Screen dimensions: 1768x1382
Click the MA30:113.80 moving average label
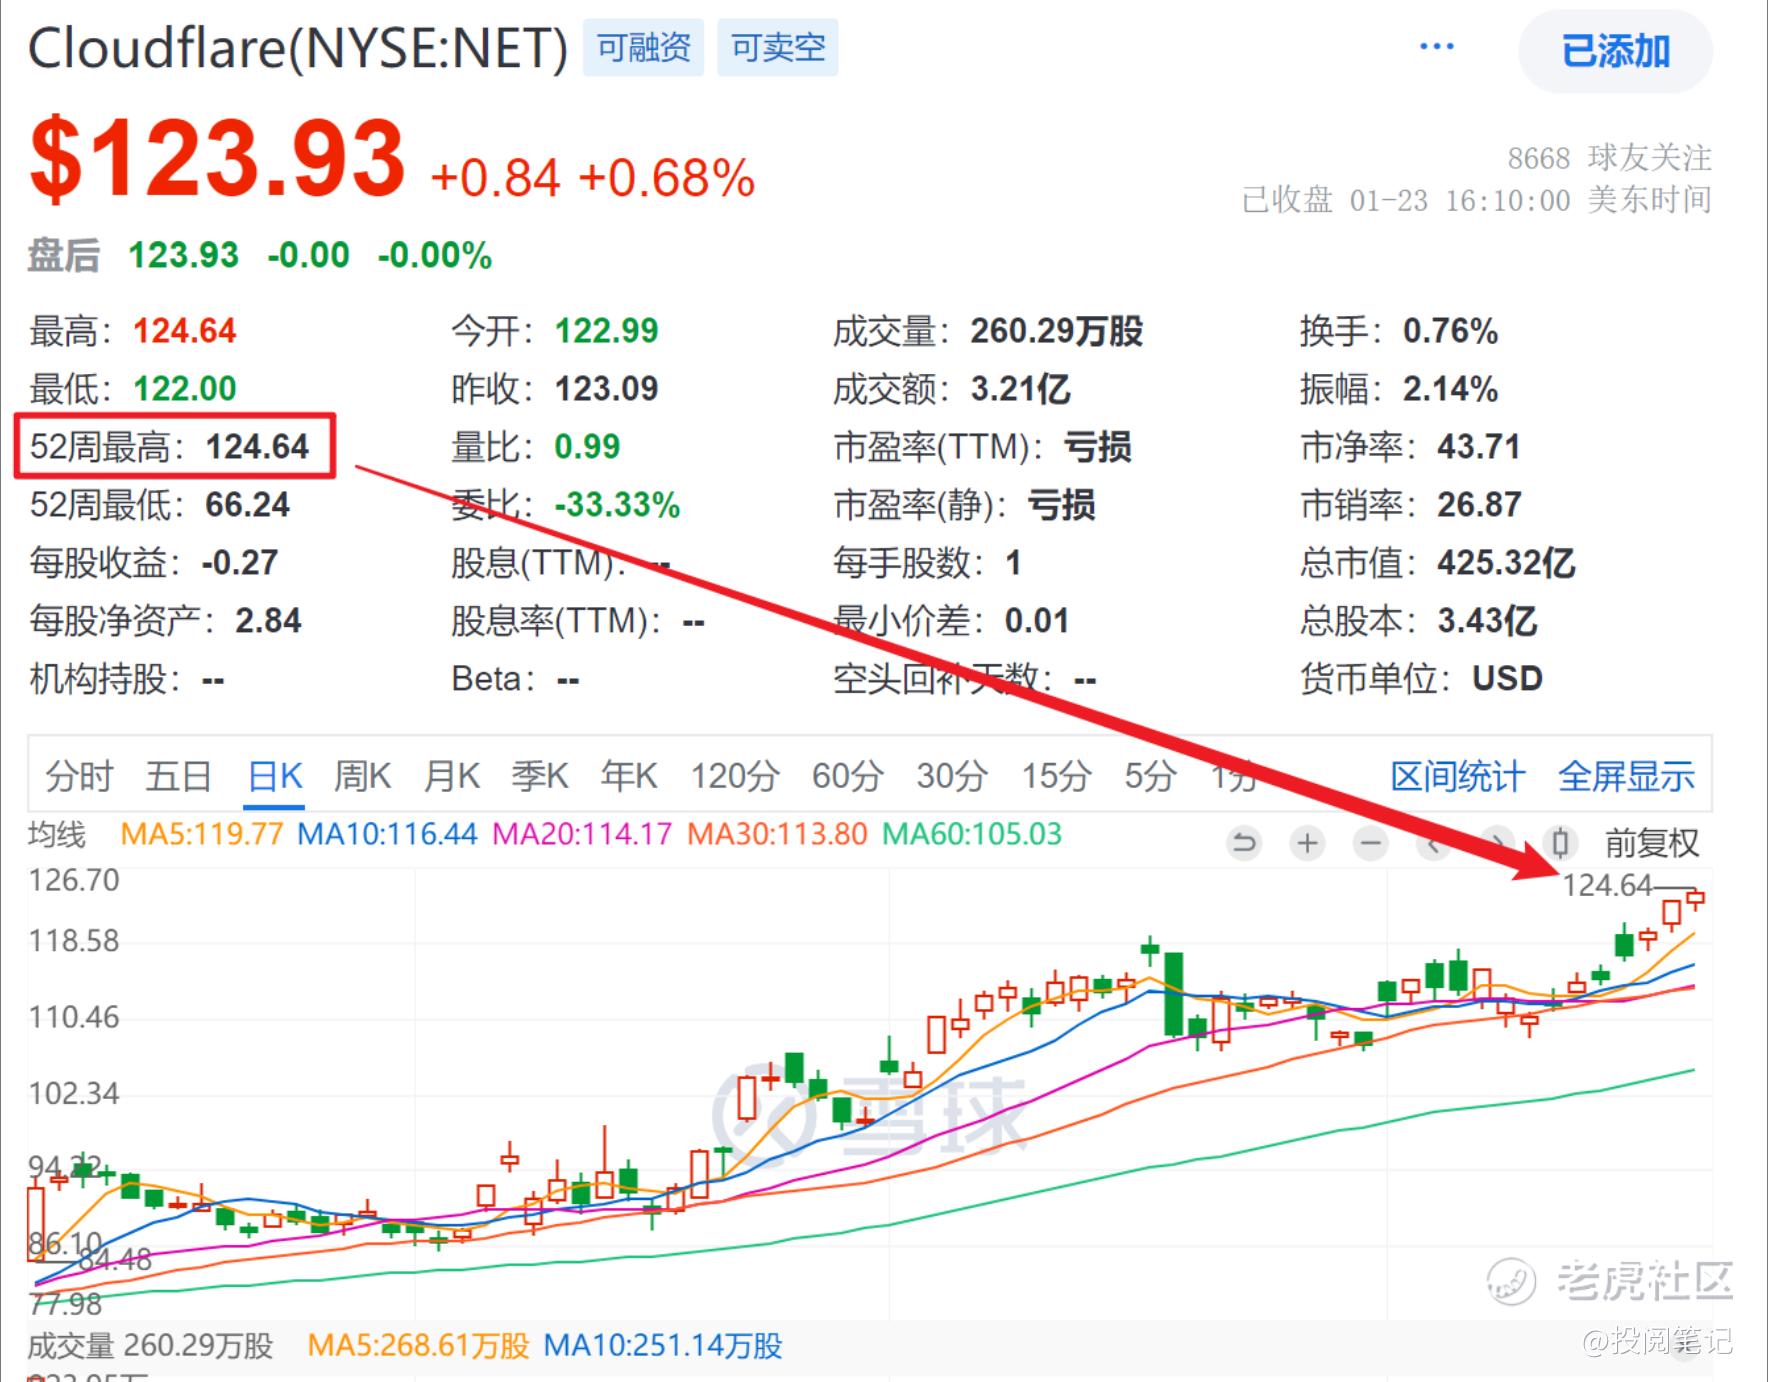pos(777,834)
